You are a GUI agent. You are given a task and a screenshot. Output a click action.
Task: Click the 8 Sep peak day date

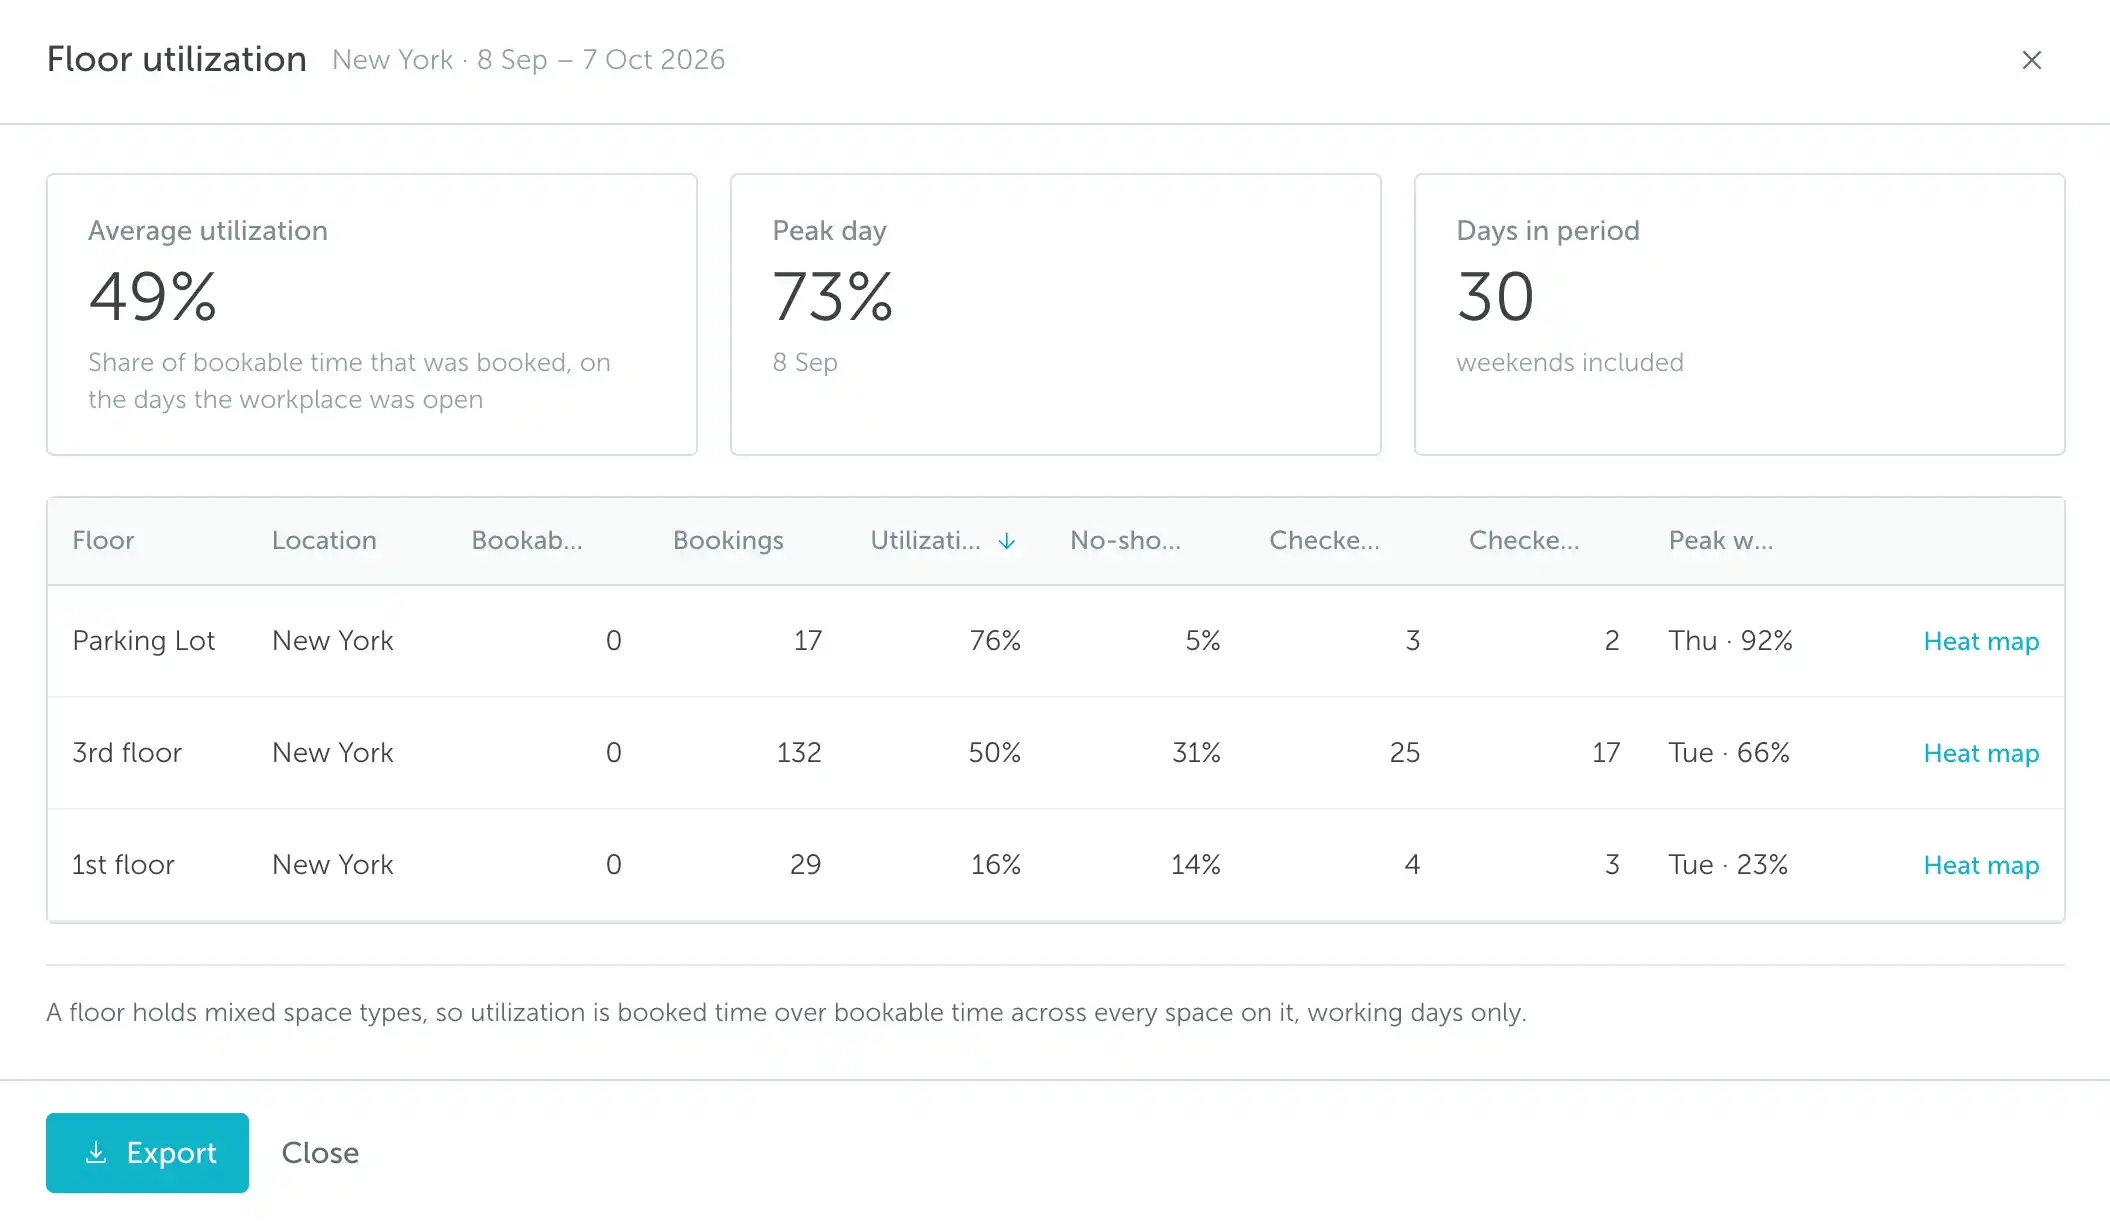click(805, 362)
